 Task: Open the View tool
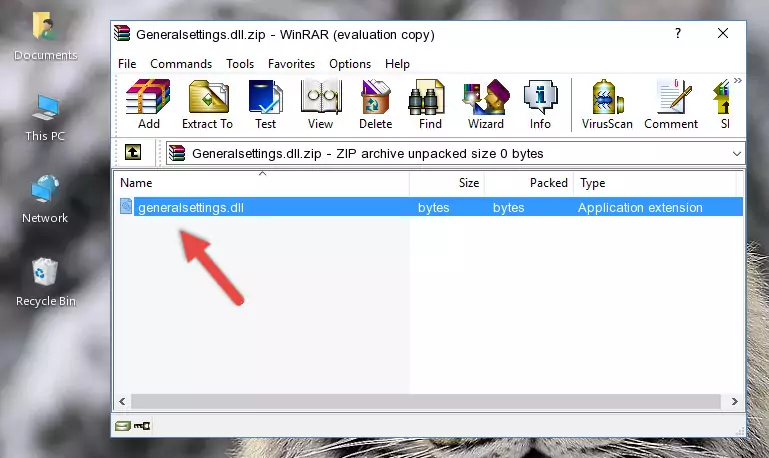coord(321,104)
